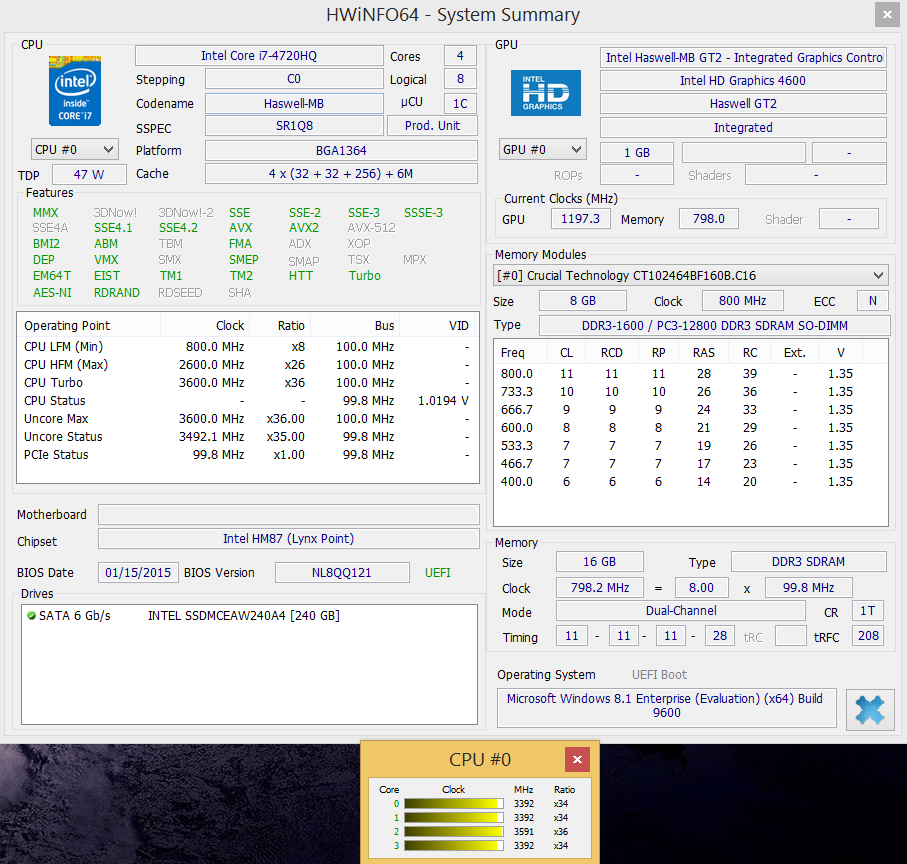907x864 pixels.
Task: Click the RAS column header
Action: point(703,352)
